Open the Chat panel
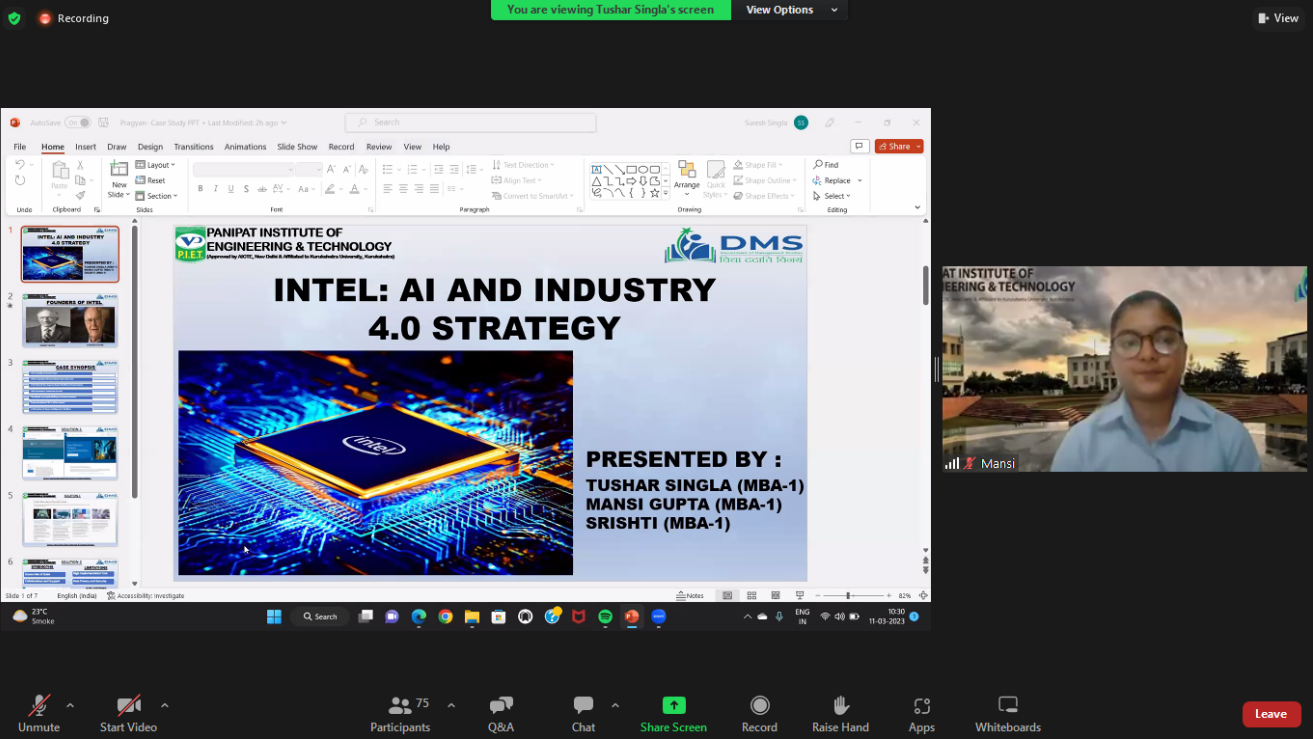 tap(583, 713)
